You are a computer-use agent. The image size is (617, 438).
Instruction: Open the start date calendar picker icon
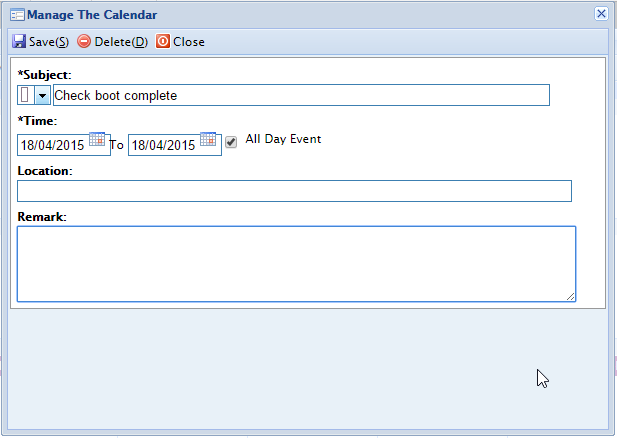[97, 139]
